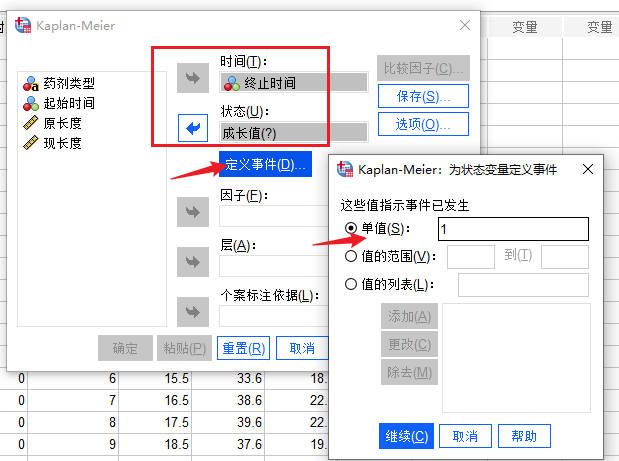Click the 终止时间 entry in the time field
The image size is (619, 461).
pyautogui.click(x=293, y=83)
